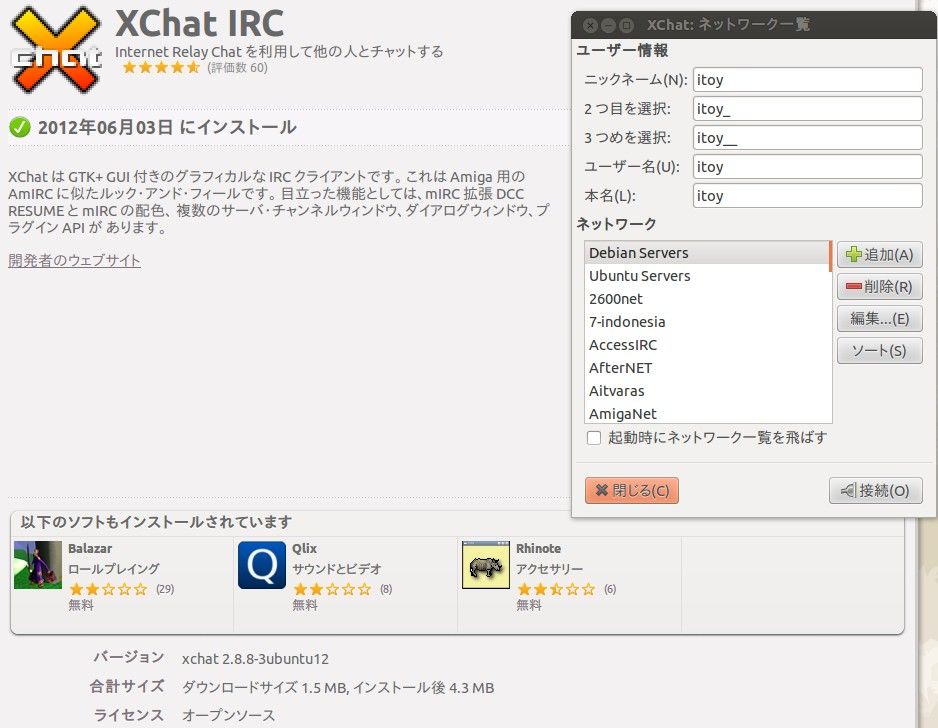Select Debian Servers in network list
The width and height of the screenshot is (938, 728).
coord(706,253)
